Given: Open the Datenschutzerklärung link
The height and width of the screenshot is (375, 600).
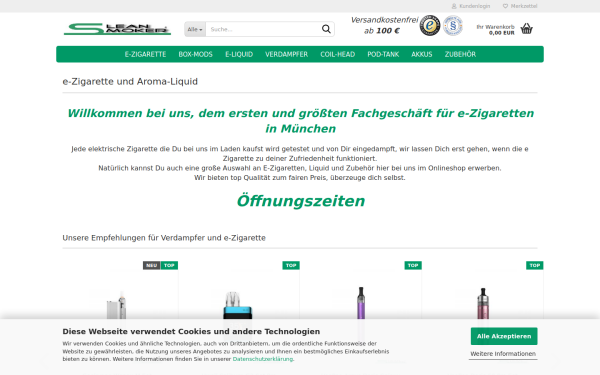Looking at the screenshot, I should point(262,359).
